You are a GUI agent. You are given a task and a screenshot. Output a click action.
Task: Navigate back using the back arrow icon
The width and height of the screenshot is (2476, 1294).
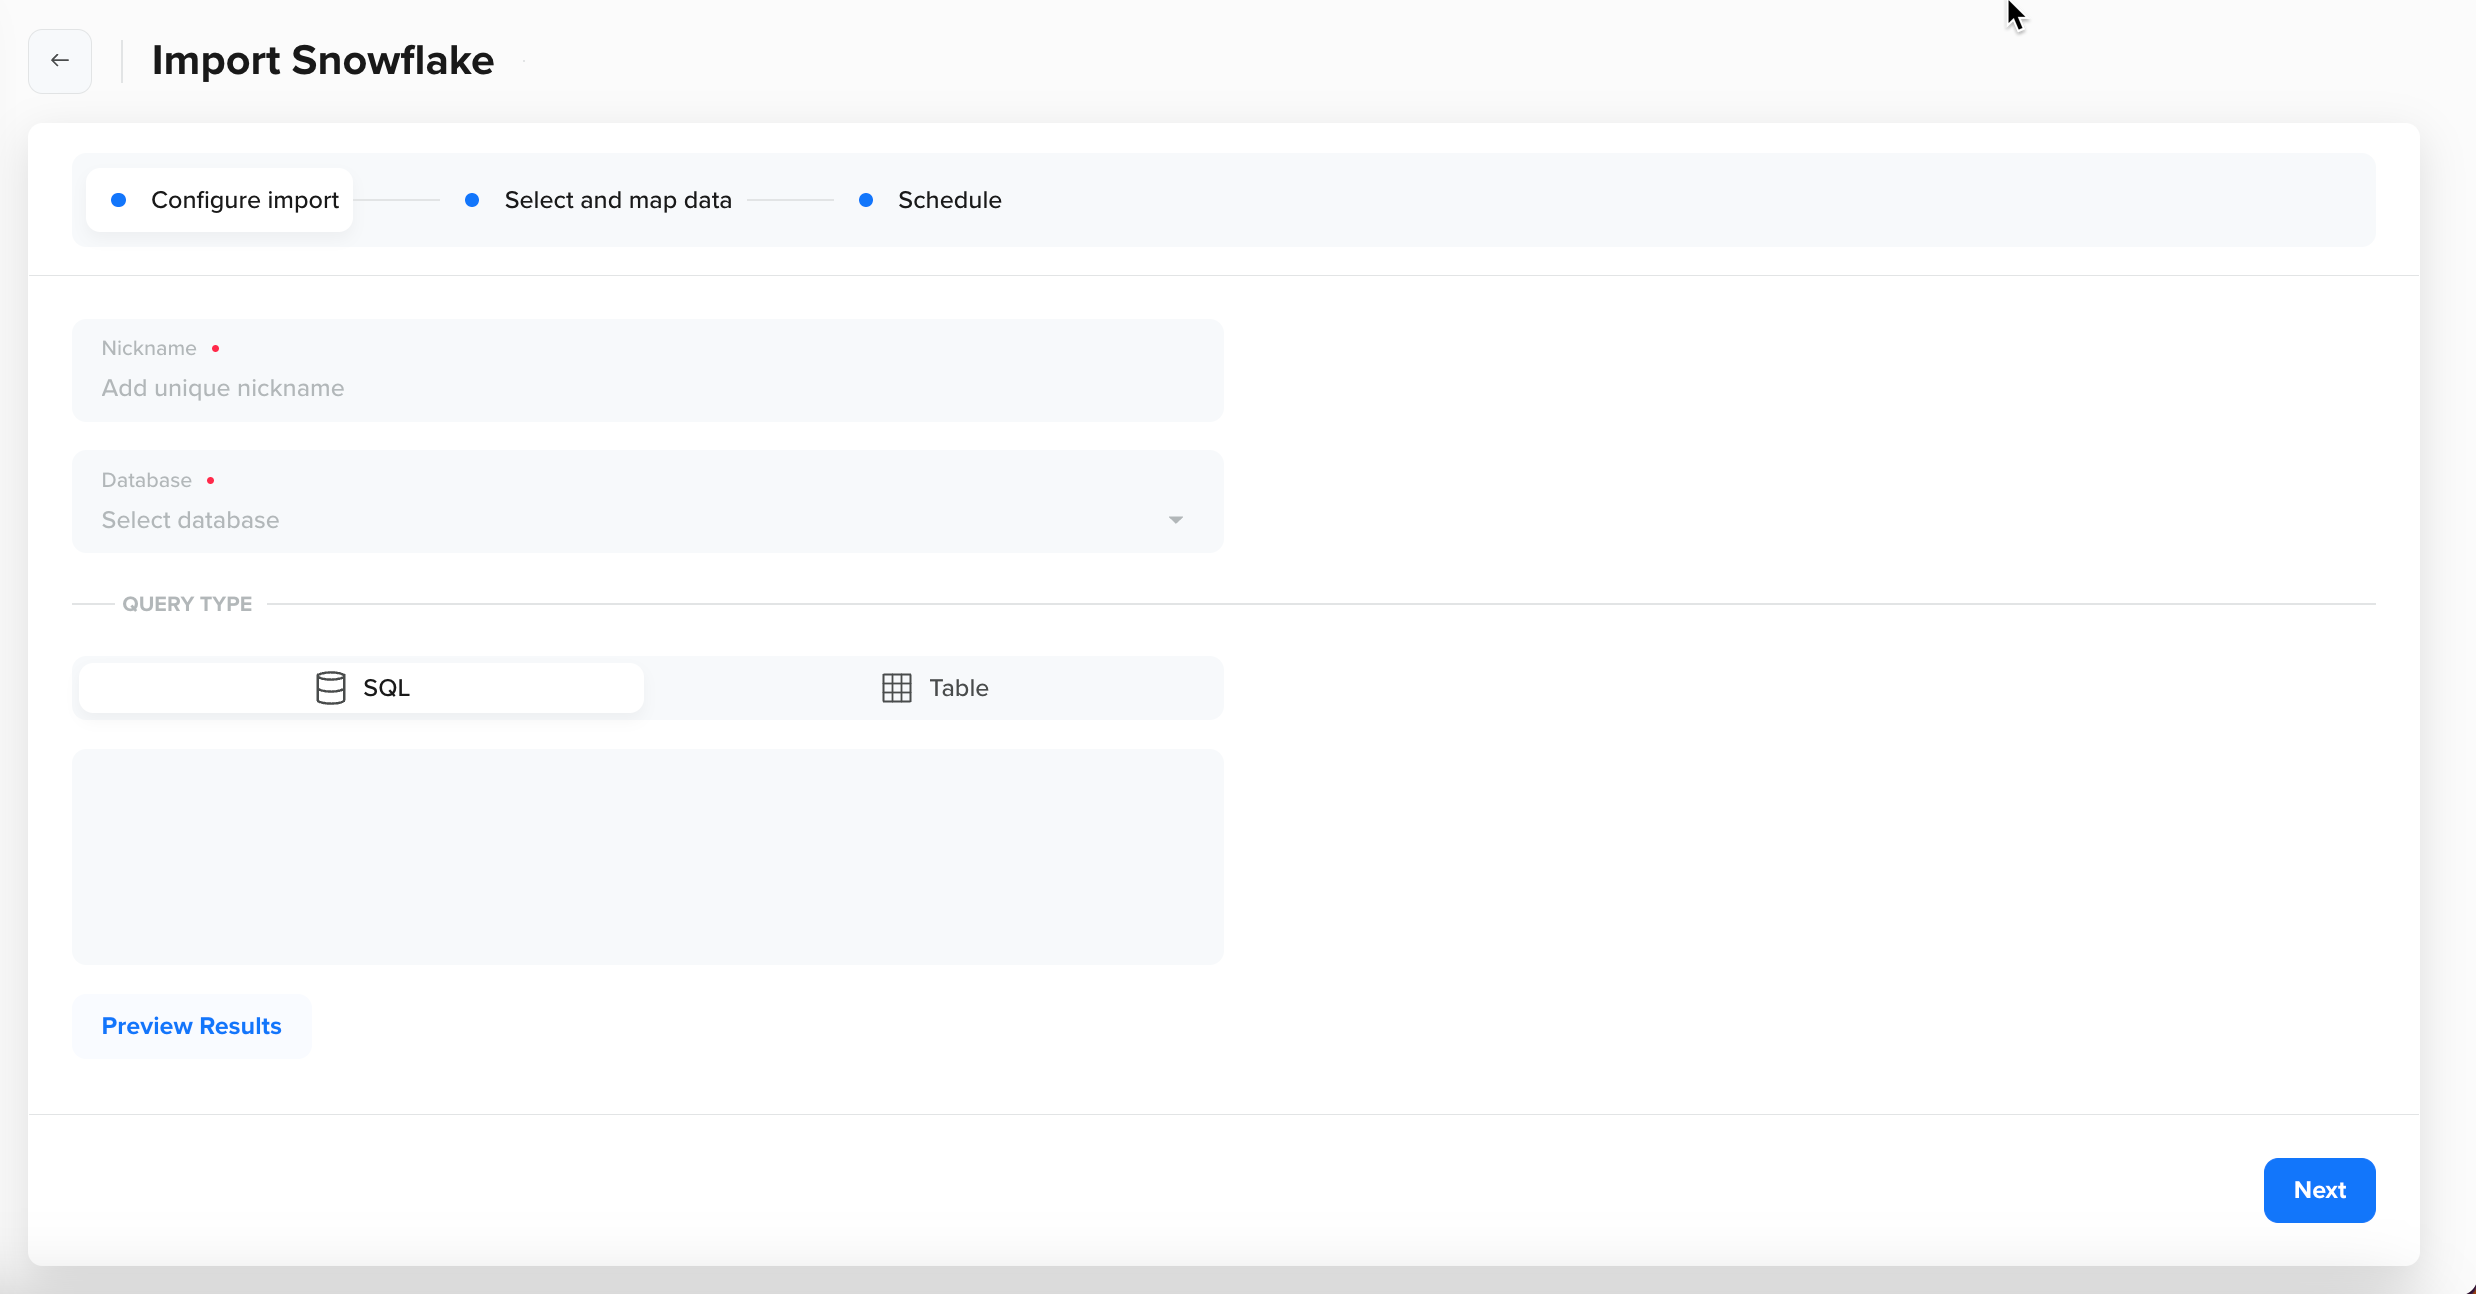click(60, 60)
